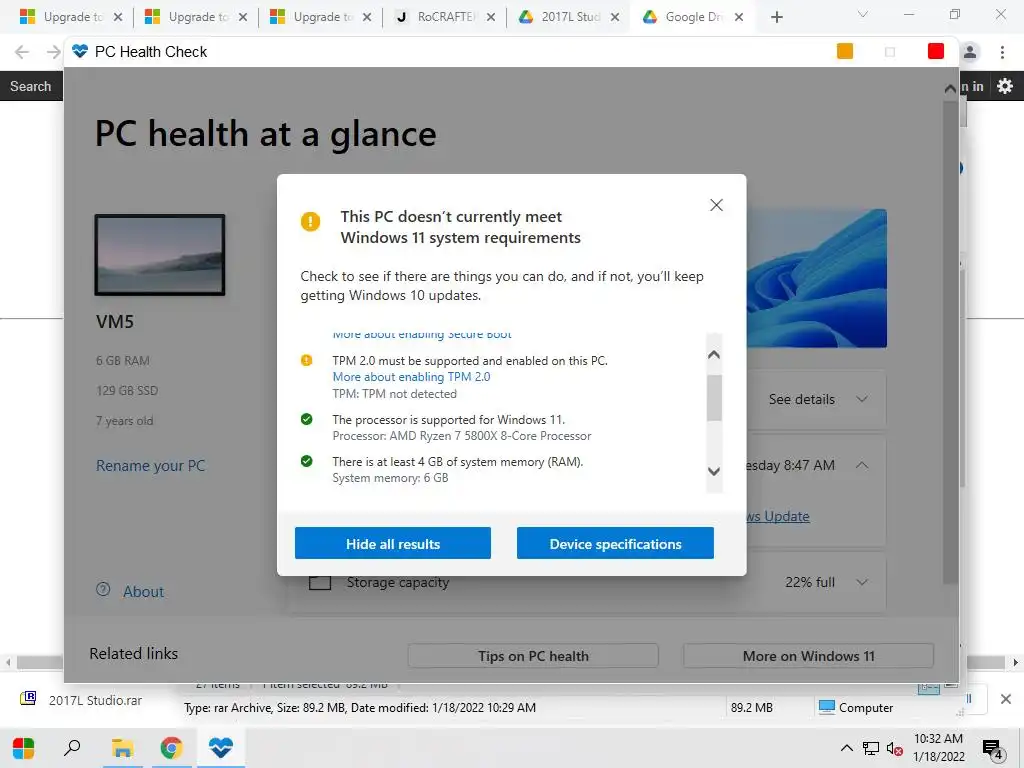Close the downloads bar with X
1024x768 pixels.
[x=1006, y=699]
